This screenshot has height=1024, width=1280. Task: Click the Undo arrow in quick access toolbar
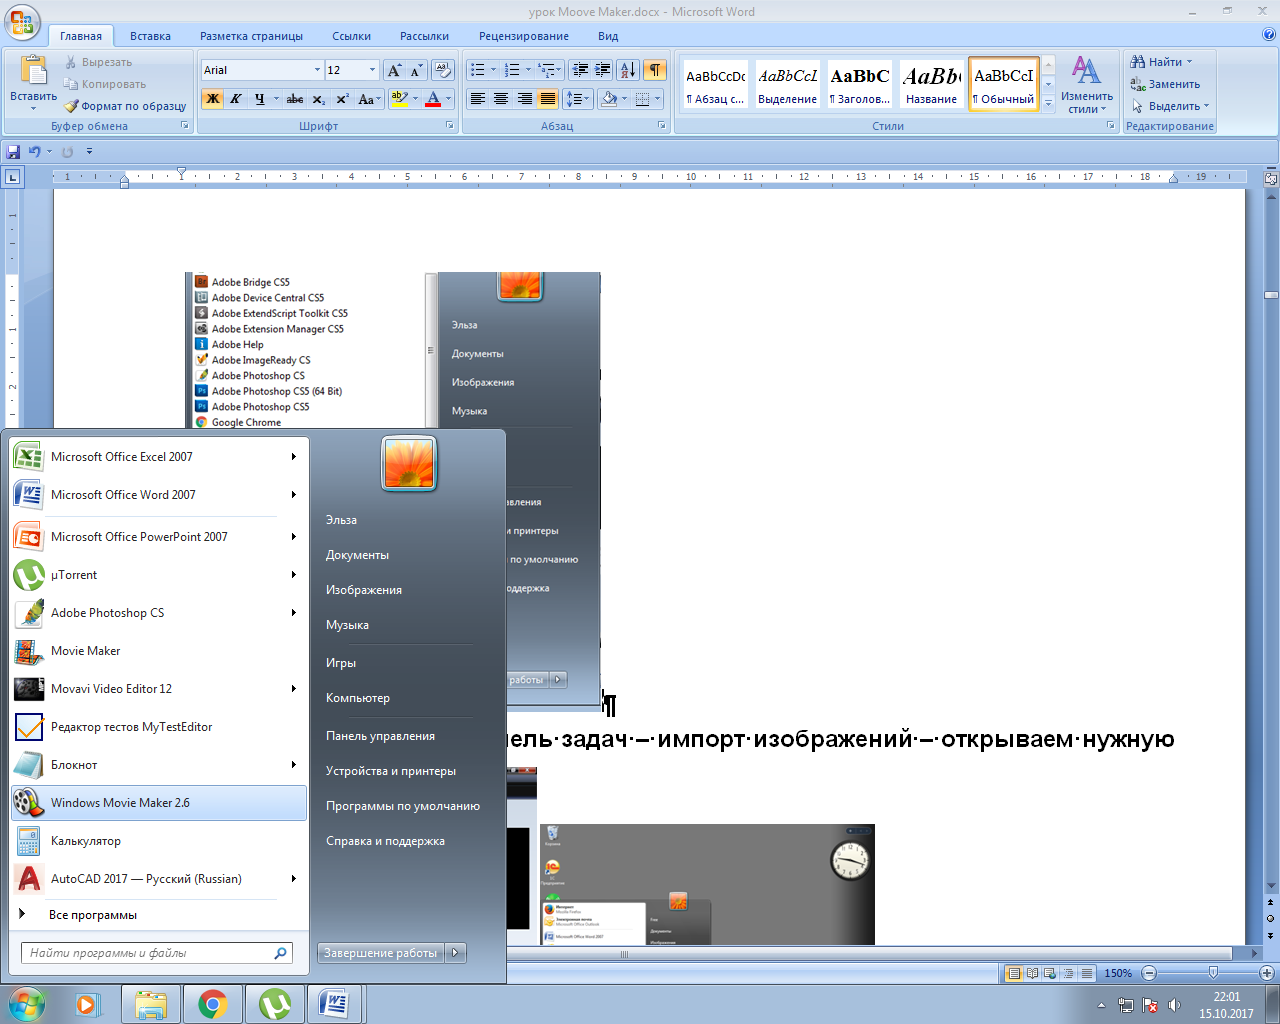coord(34,151)
